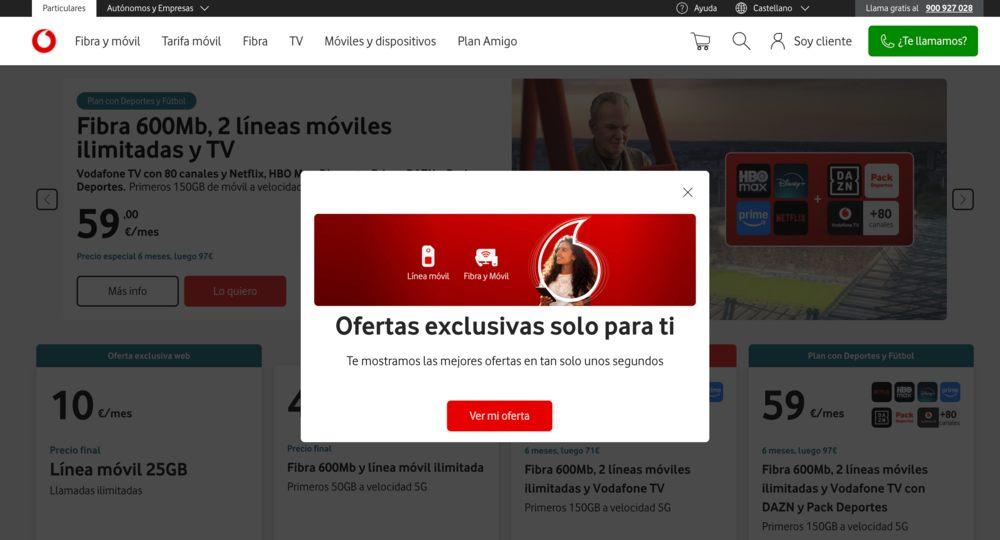This screenshot has width=1000, height=540.
Task: Close the Ofertas exclusivas popup
Action: (688, 192)
